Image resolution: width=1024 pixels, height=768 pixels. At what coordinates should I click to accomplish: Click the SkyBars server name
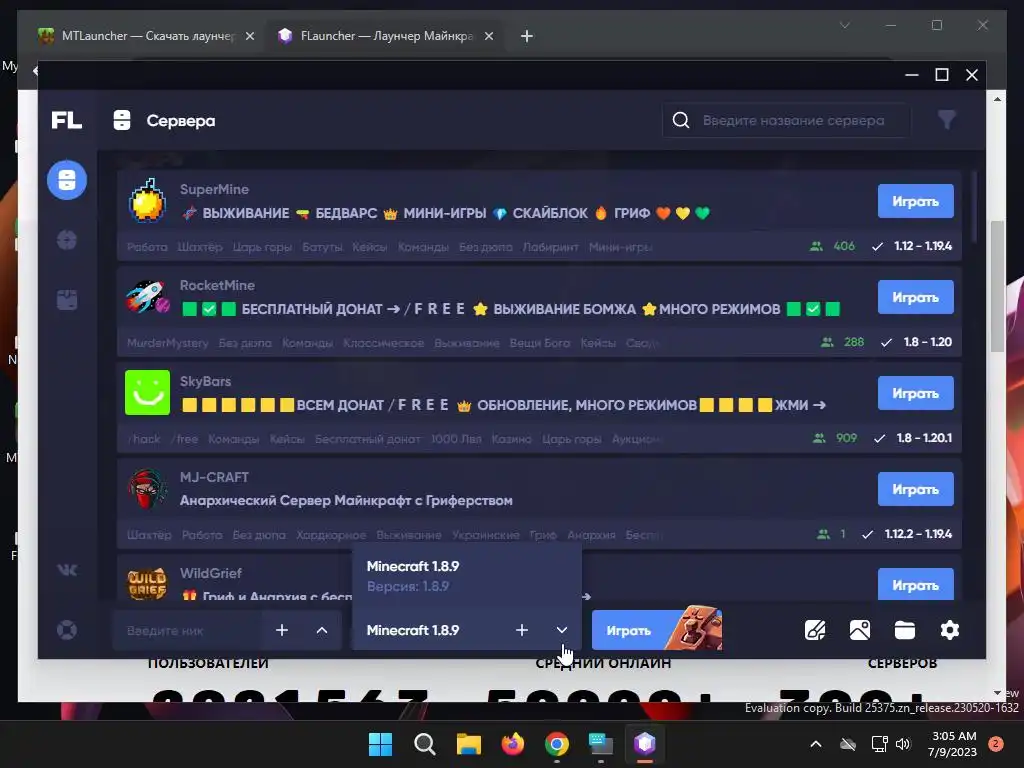(x=205, y=381)
